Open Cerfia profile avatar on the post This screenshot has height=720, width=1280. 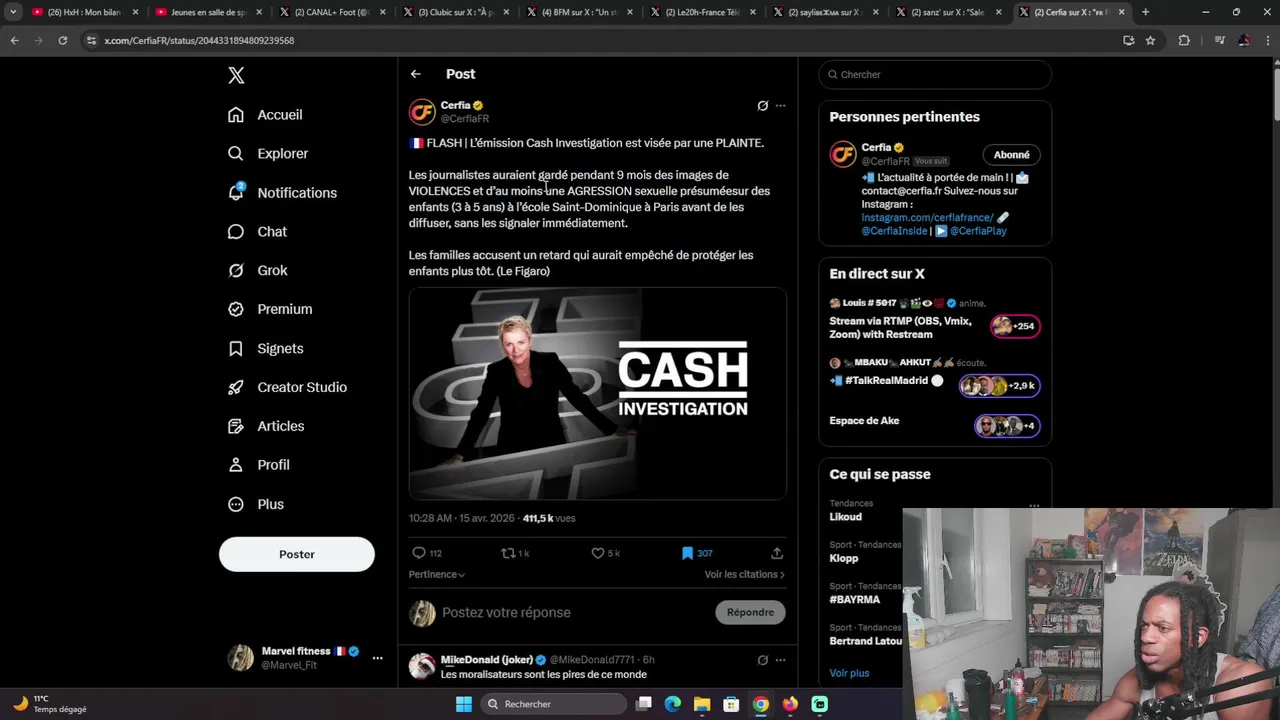(x=422, y=112)
